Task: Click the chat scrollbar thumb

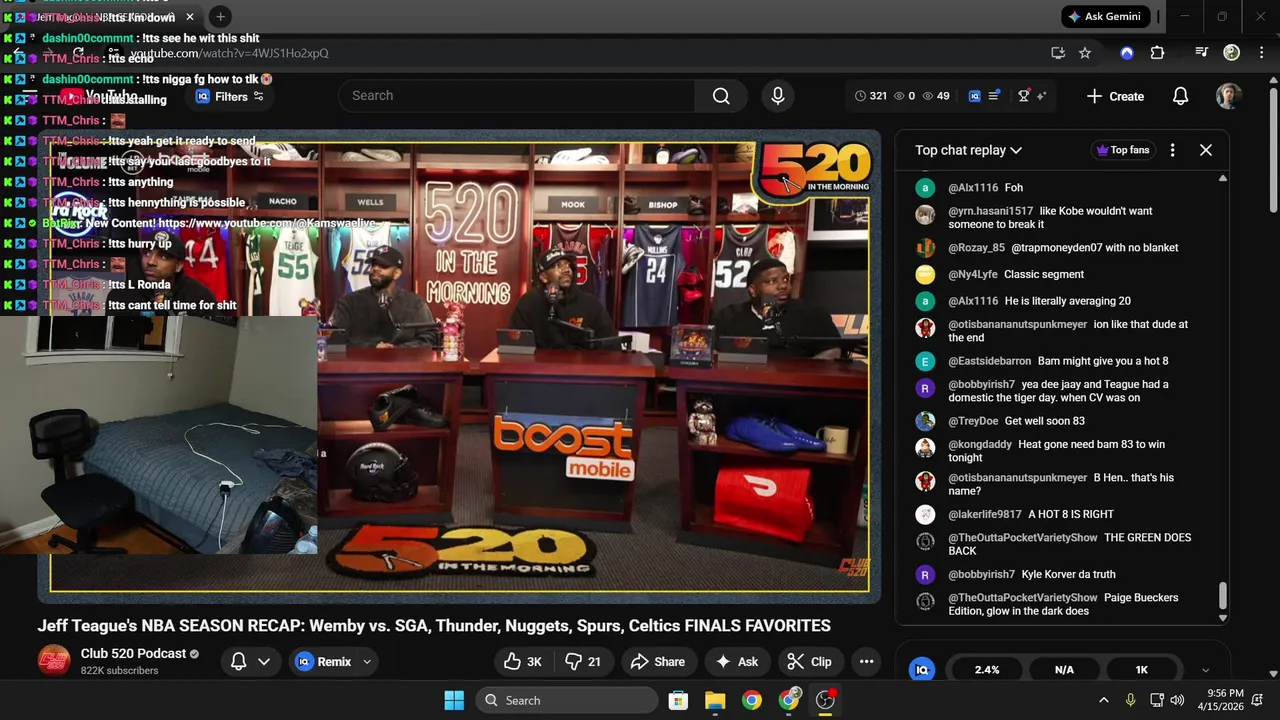Action: 1222,597
